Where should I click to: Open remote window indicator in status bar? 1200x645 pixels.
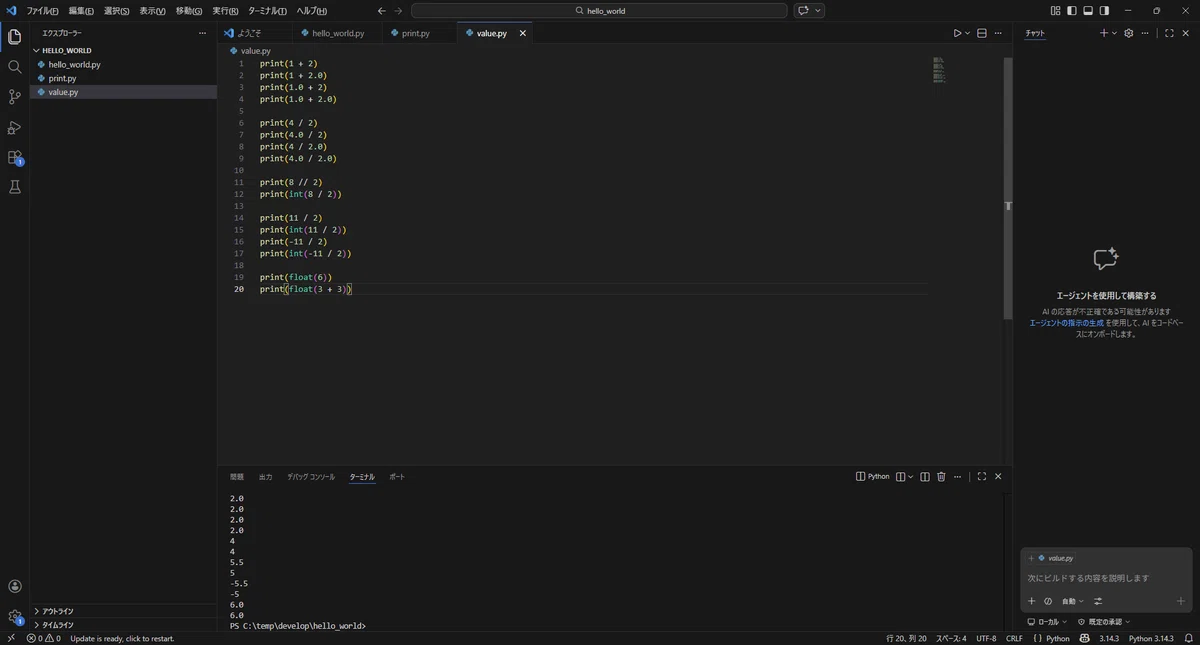(x=10, y=638)
